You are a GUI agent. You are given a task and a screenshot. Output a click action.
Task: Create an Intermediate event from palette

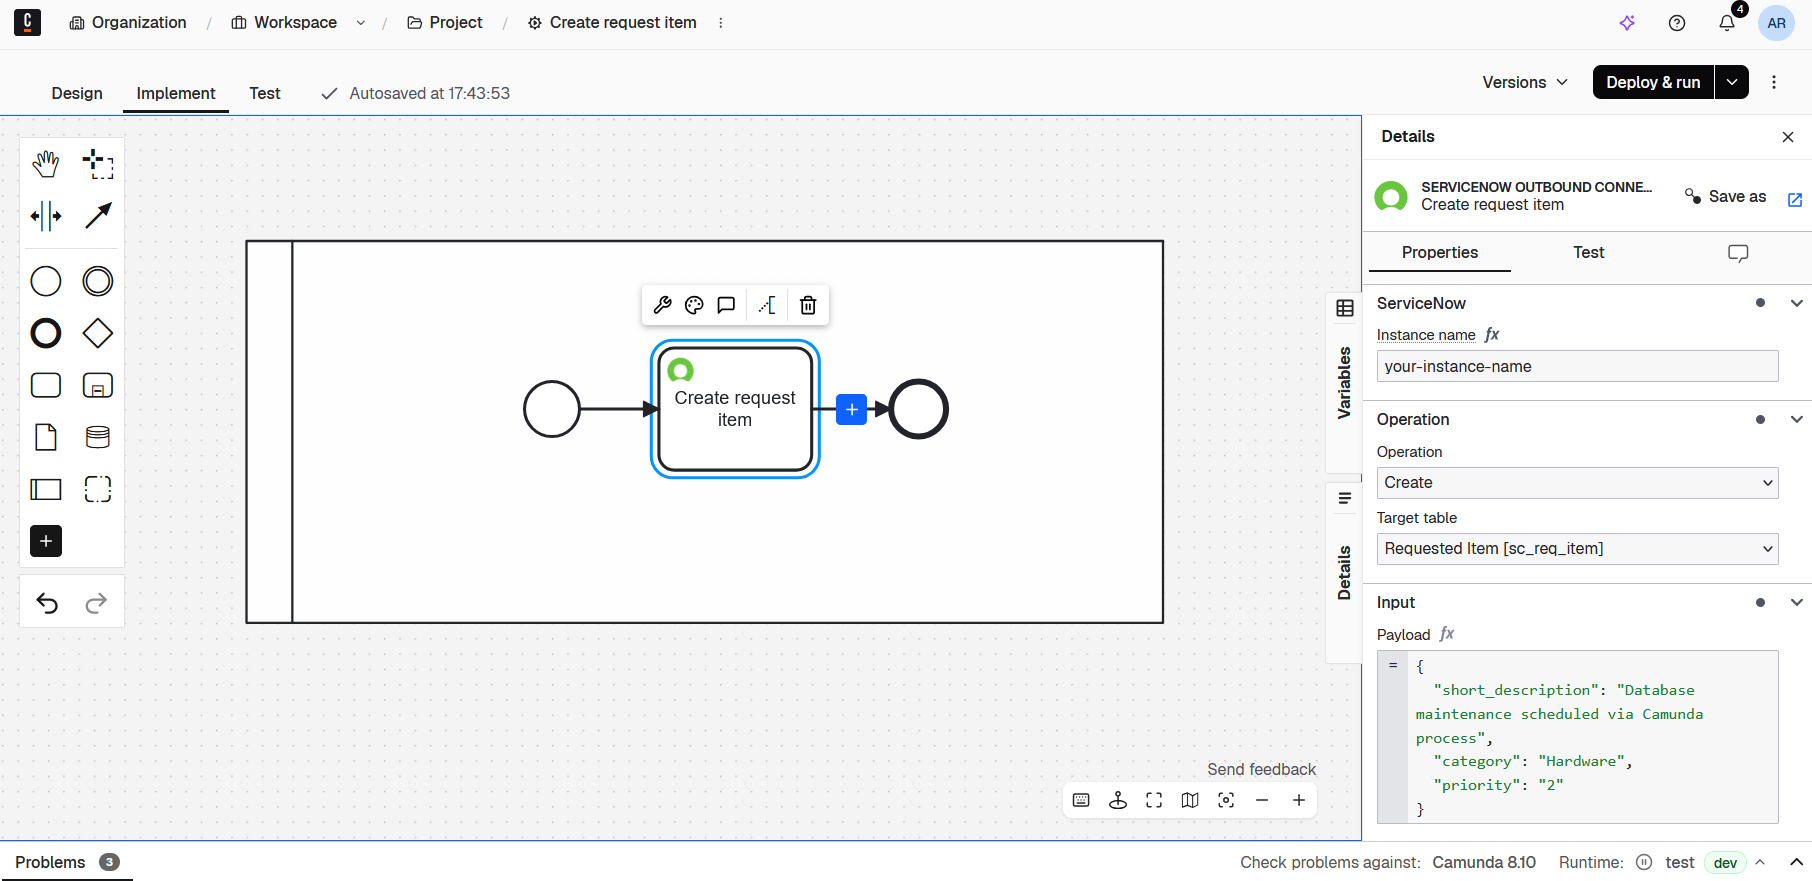(x=98, y=281)
